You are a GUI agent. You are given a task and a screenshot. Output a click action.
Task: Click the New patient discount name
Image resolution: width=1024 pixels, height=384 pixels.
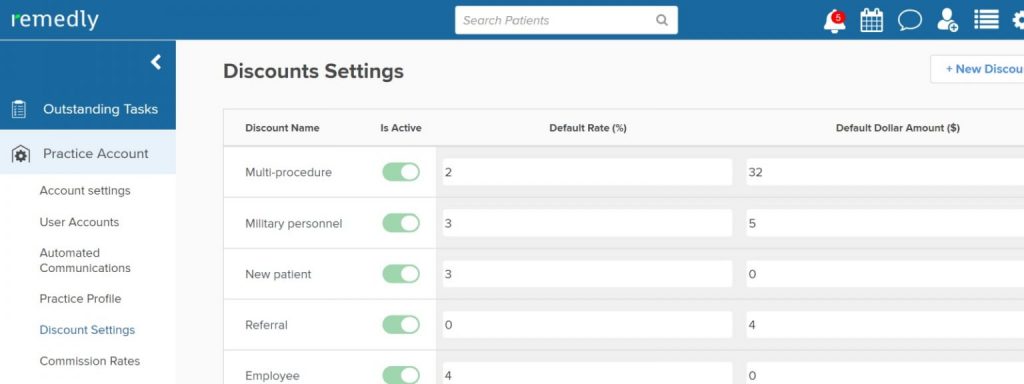click(x=278, y=274)
